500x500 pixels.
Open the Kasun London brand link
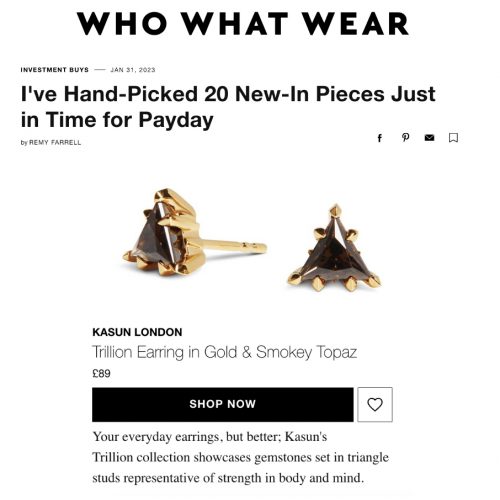pos(137,332)
